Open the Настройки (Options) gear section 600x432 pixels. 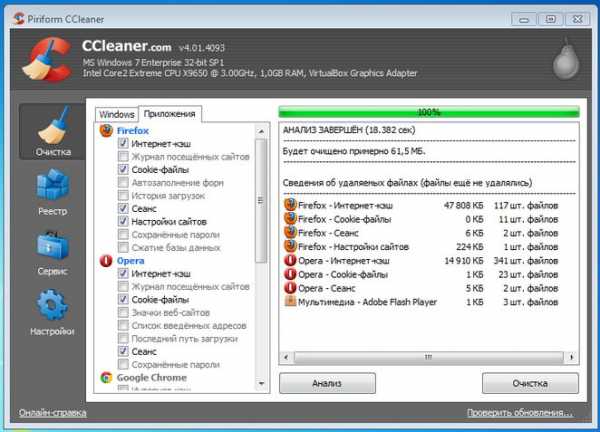click(x=52, y=313)
